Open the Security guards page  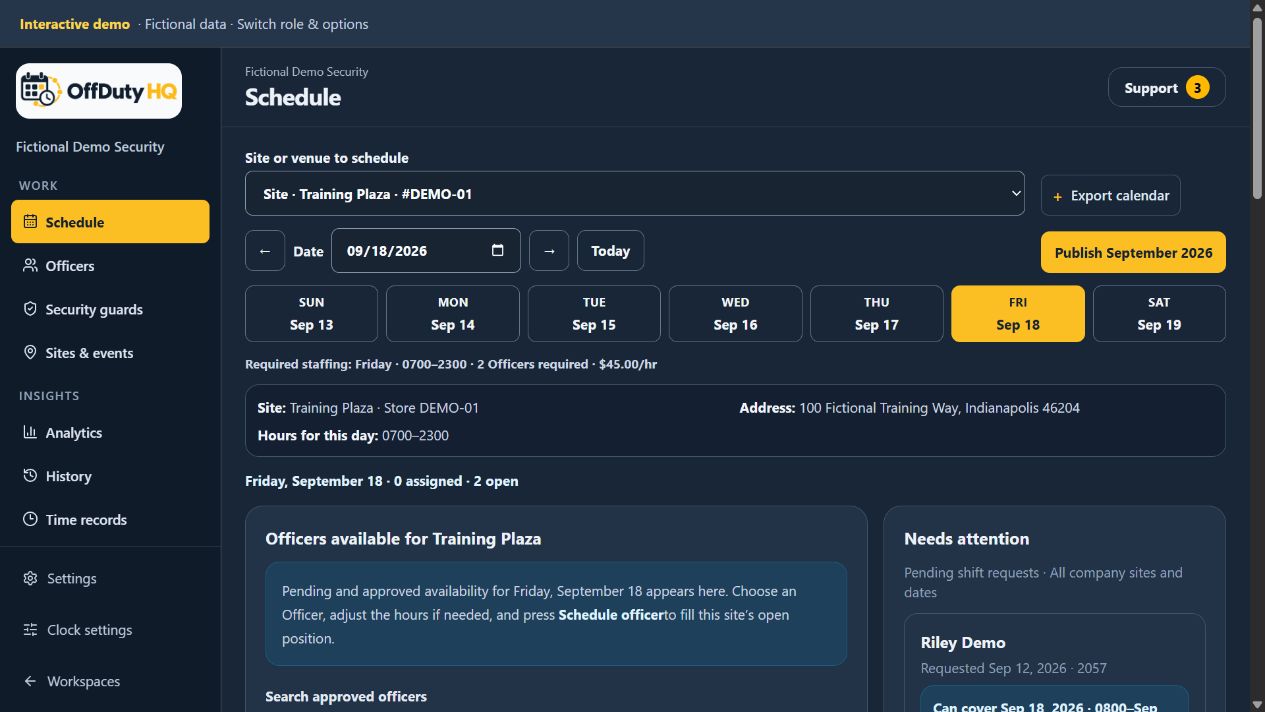click(x=110, y=309)
